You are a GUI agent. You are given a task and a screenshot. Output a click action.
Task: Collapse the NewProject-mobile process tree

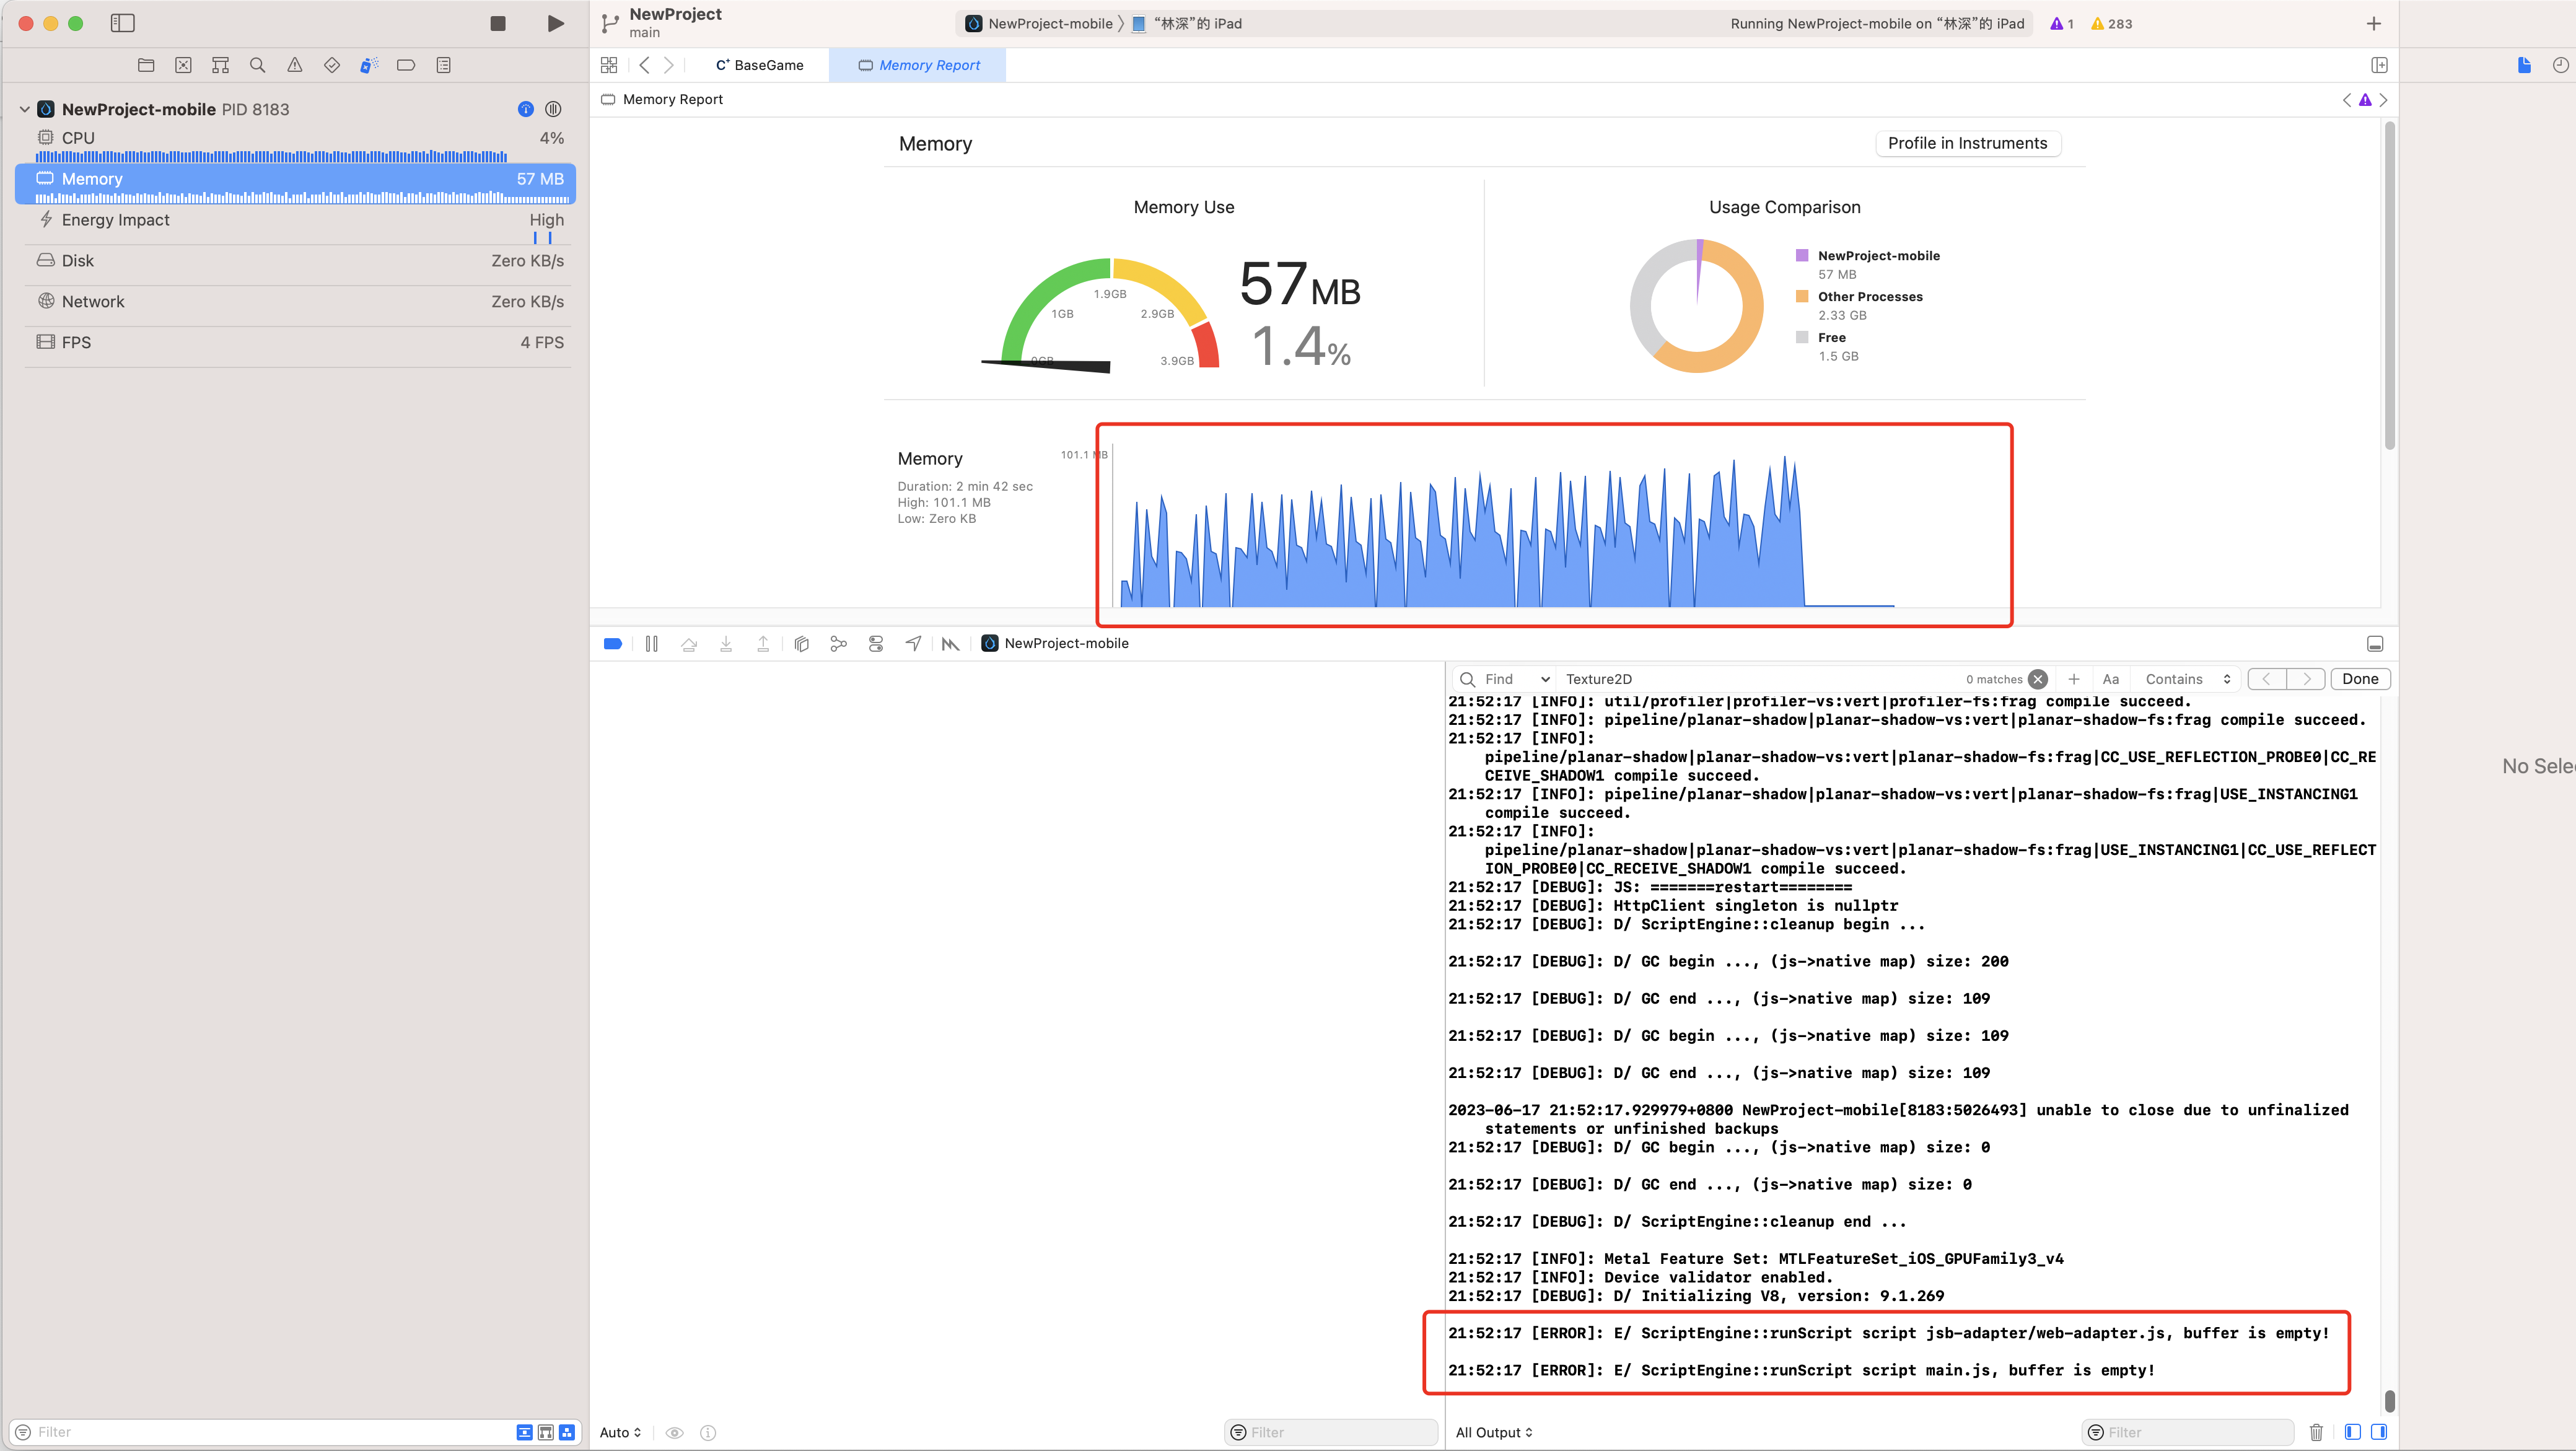pos(24,109)
